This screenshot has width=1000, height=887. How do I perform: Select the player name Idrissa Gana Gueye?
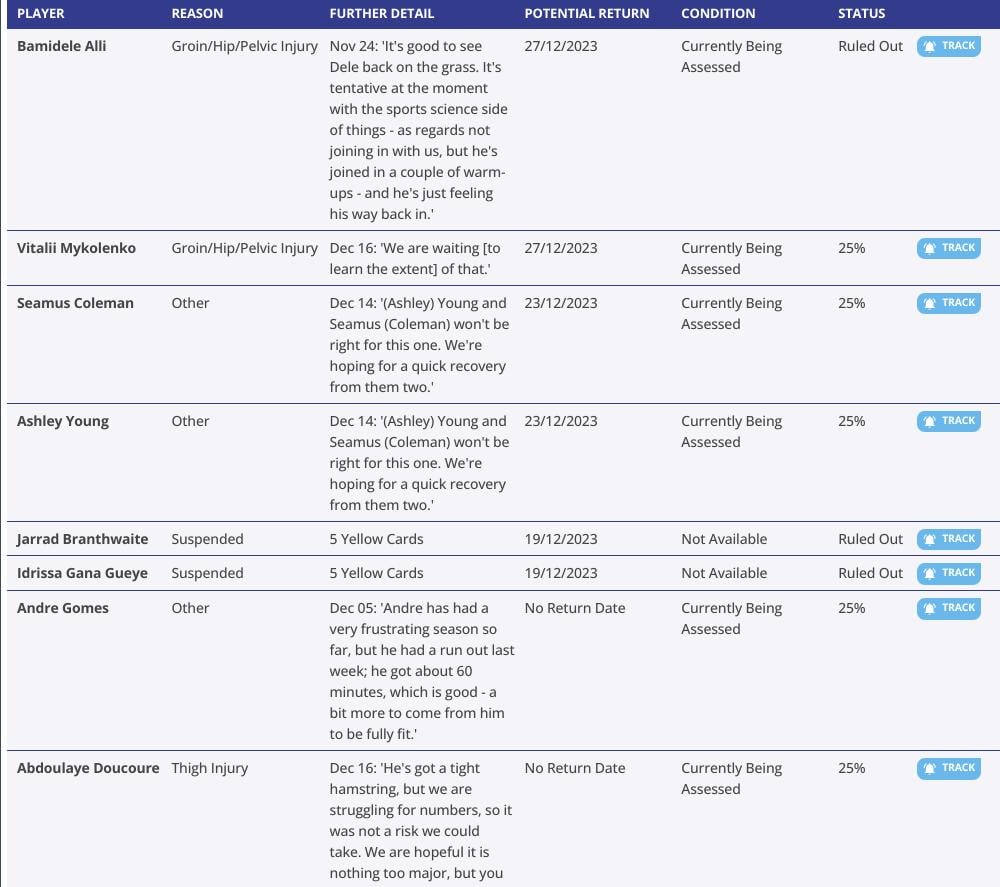click(82, 573)
